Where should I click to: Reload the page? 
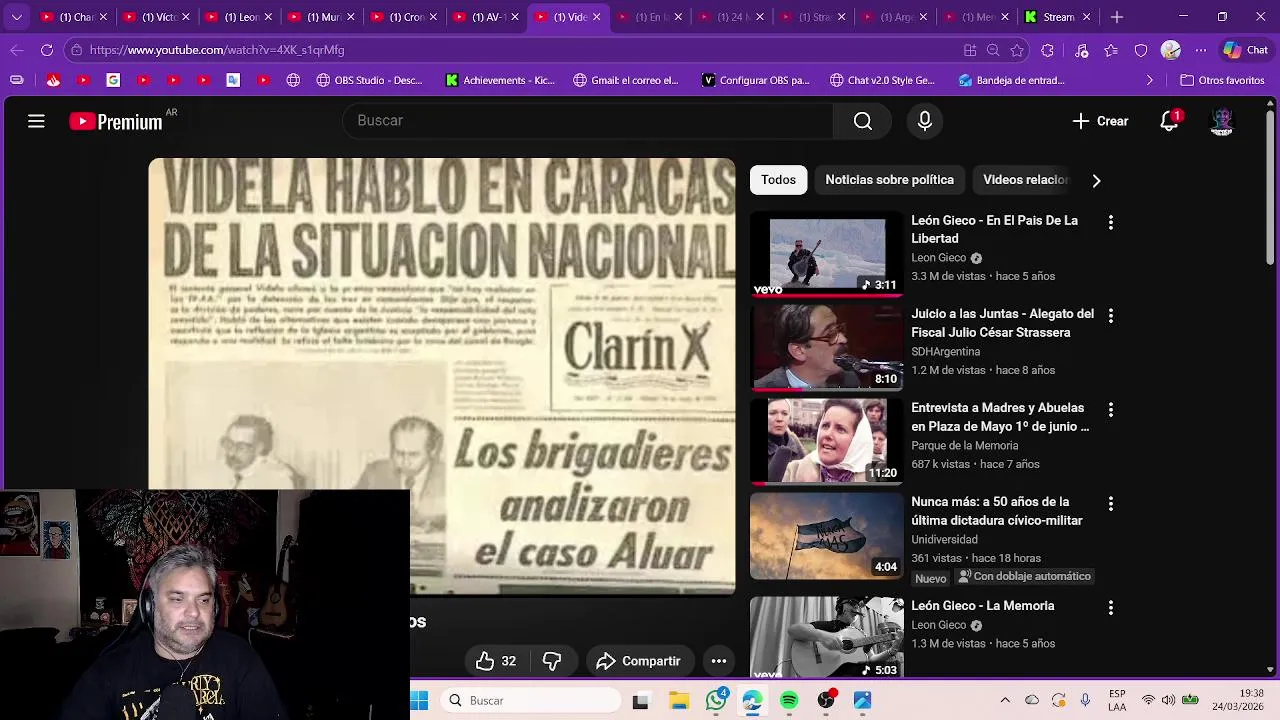[47, 50]
